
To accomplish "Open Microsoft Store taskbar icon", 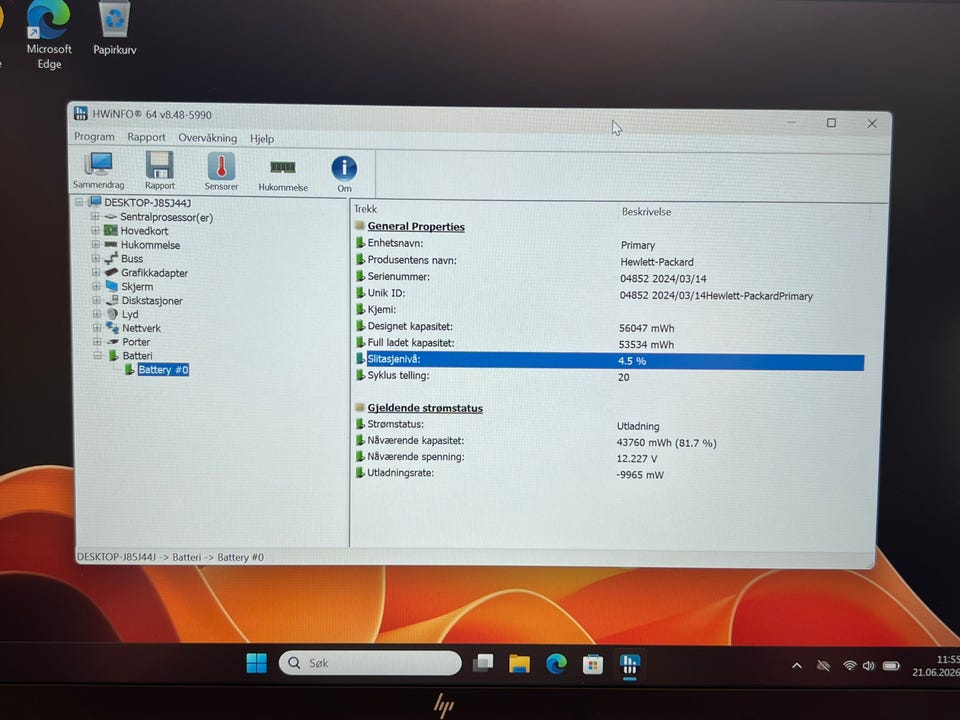I will pyautogui.click(x=593, y=664).
